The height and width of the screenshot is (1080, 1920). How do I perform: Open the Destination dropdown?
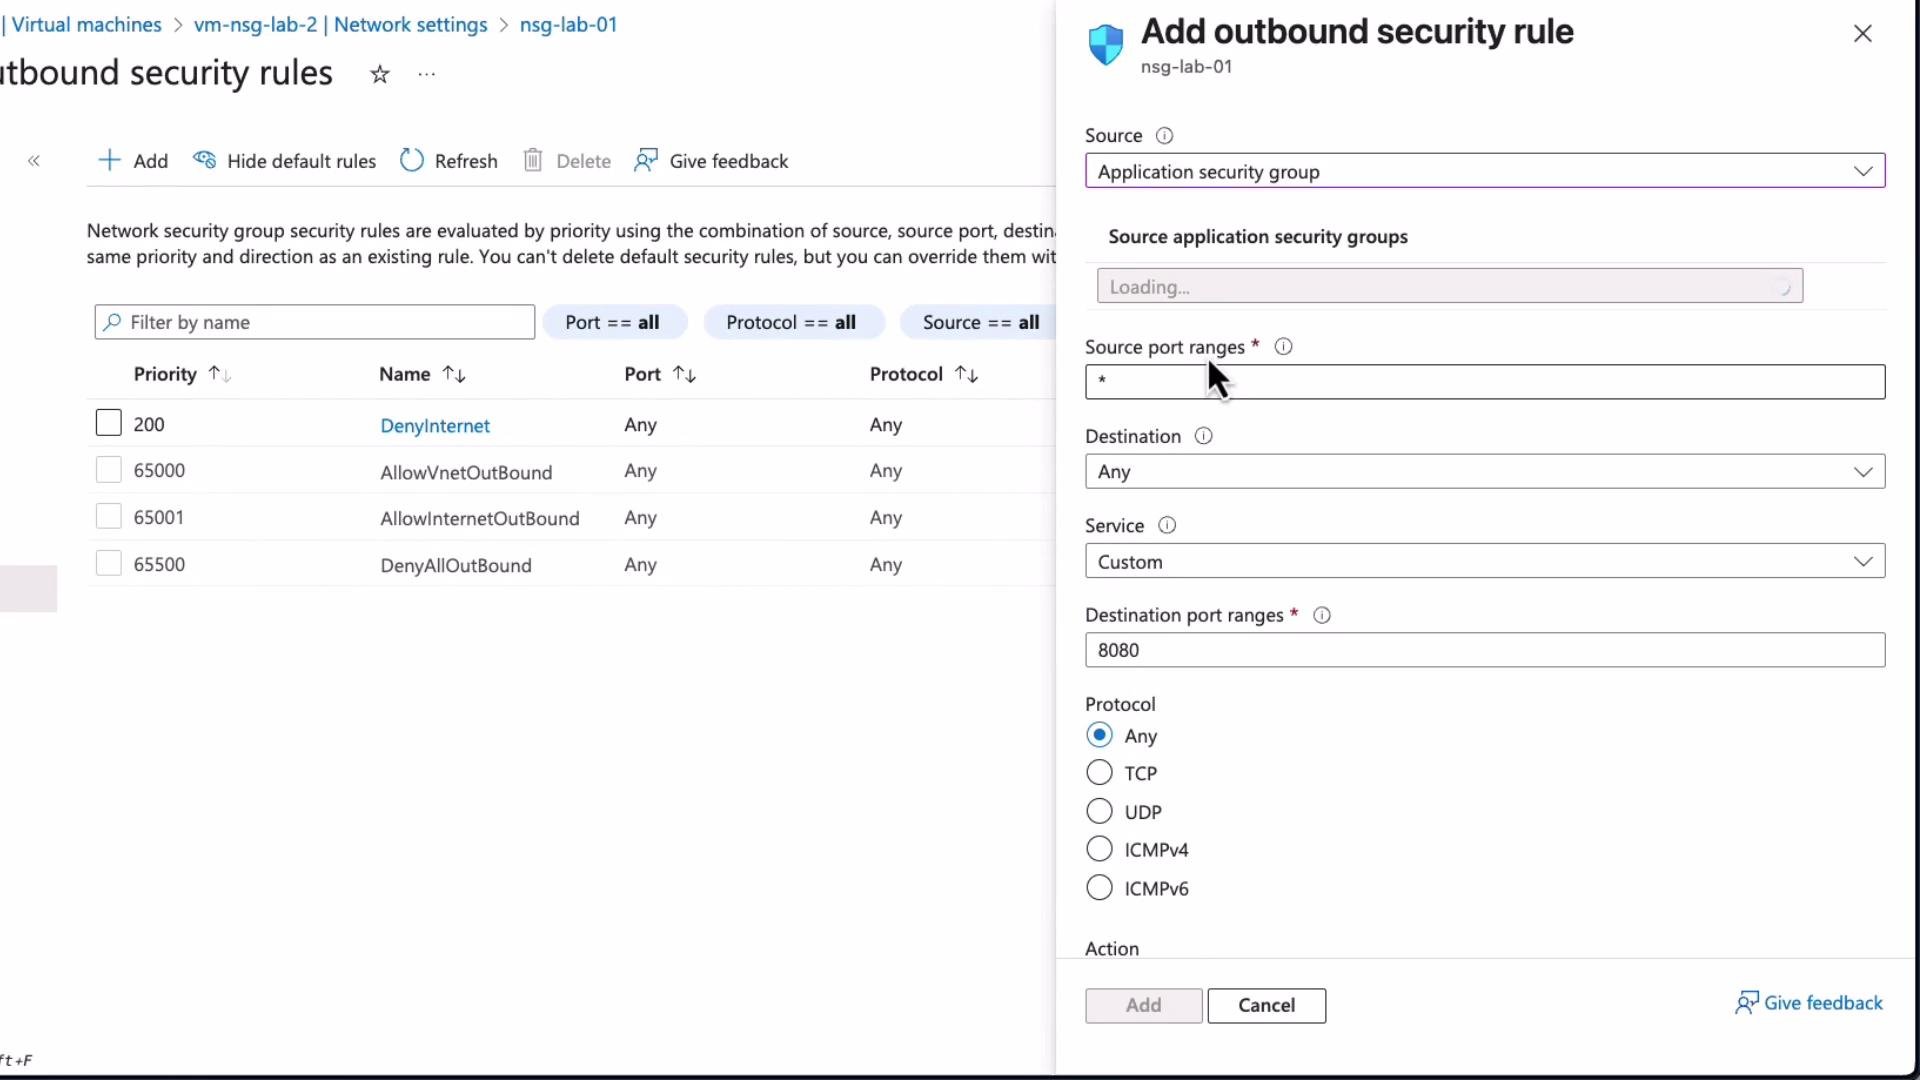[x=1485, y=472]
